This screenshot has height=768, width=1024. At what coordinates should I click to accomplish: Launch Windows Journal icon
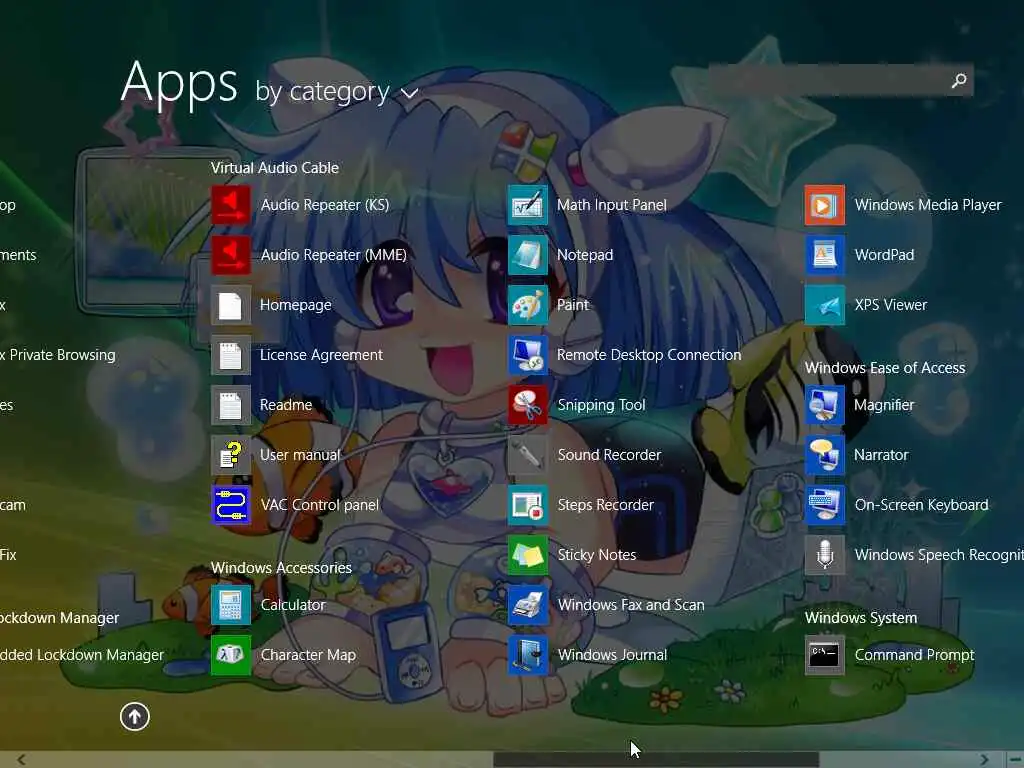(x=528, y=655)
